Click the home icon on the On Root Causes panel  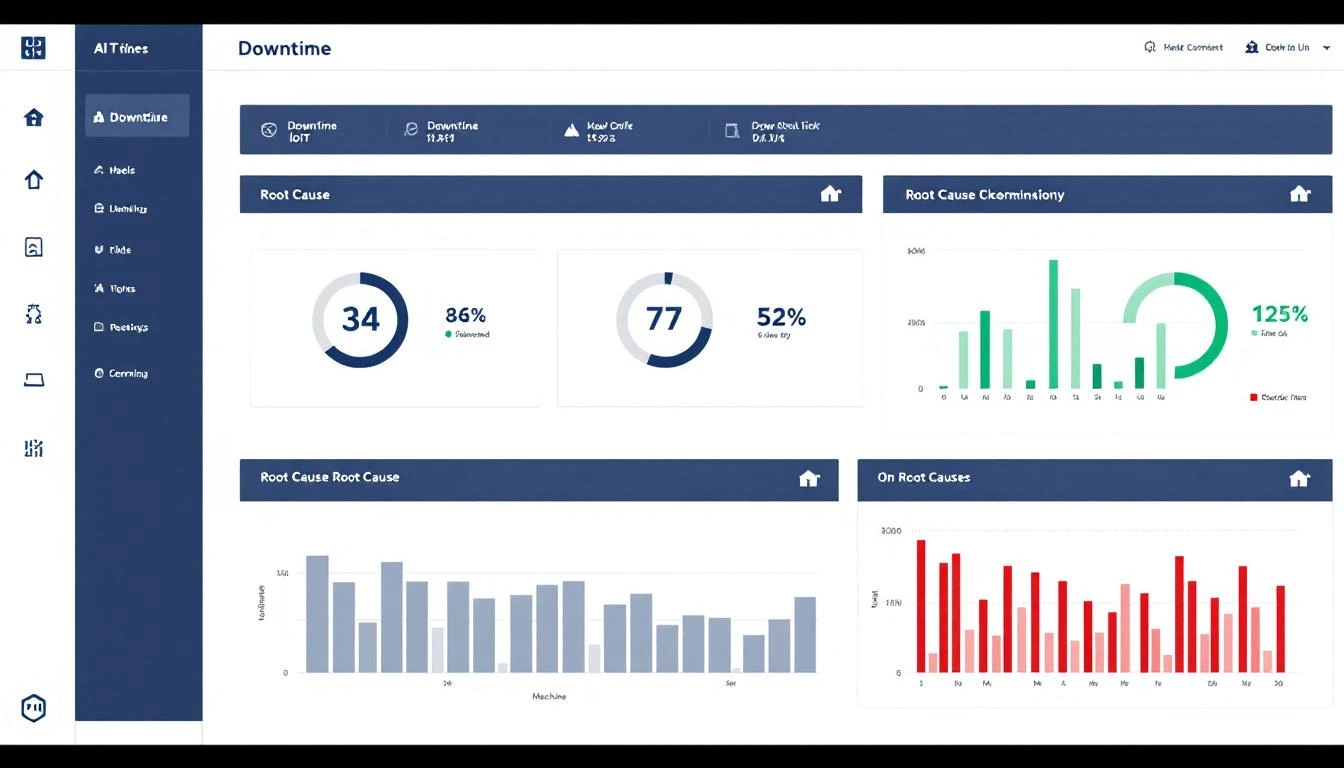(x=1299, y=478)
